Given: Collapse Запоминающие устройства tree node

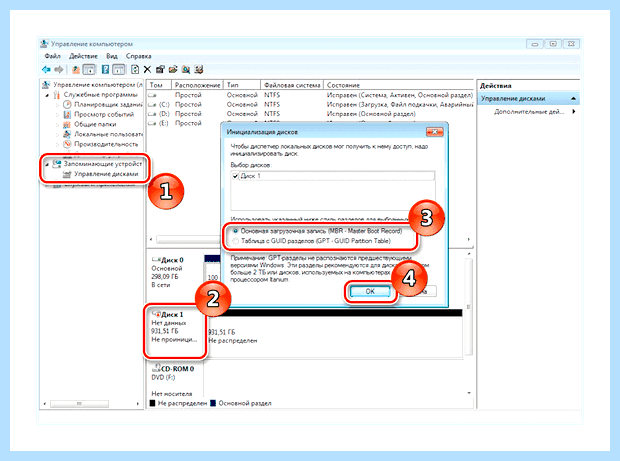Looking at the screenshot, I should click(x=47, y=164).
